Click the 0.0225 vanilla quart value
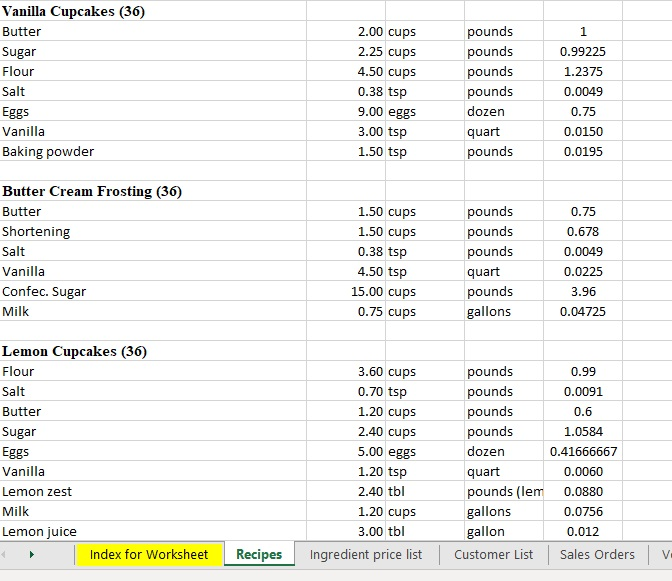Viewport: 672px width, 581px height. click(583, 271)
